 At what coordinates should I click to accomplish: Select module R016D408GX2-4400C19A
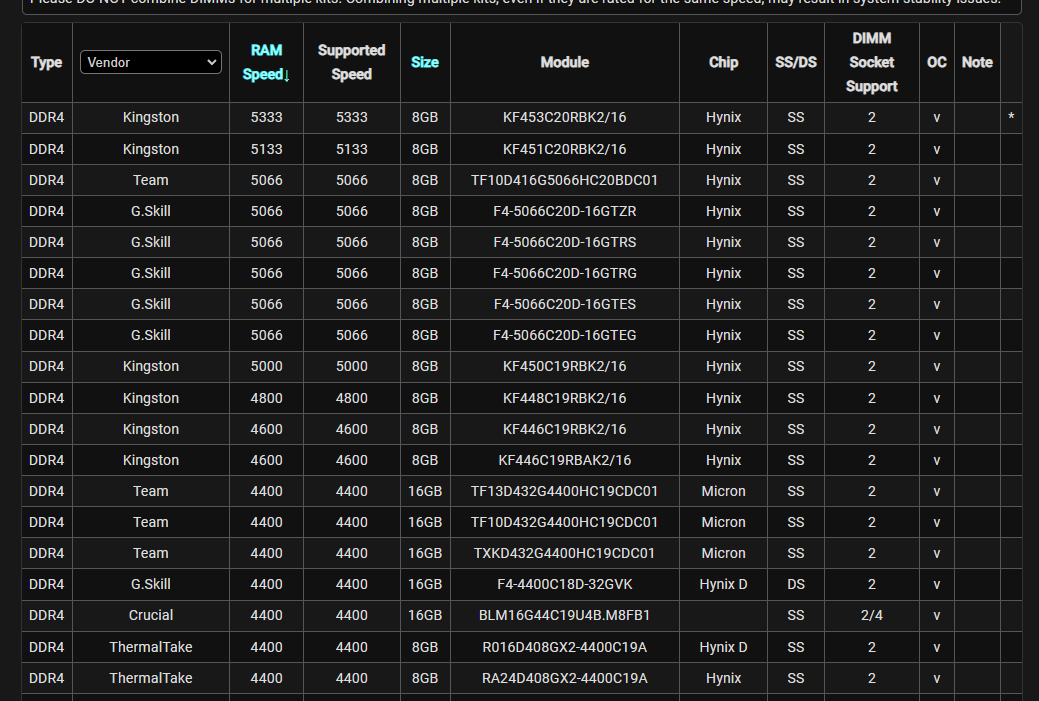tap(565, 647)
